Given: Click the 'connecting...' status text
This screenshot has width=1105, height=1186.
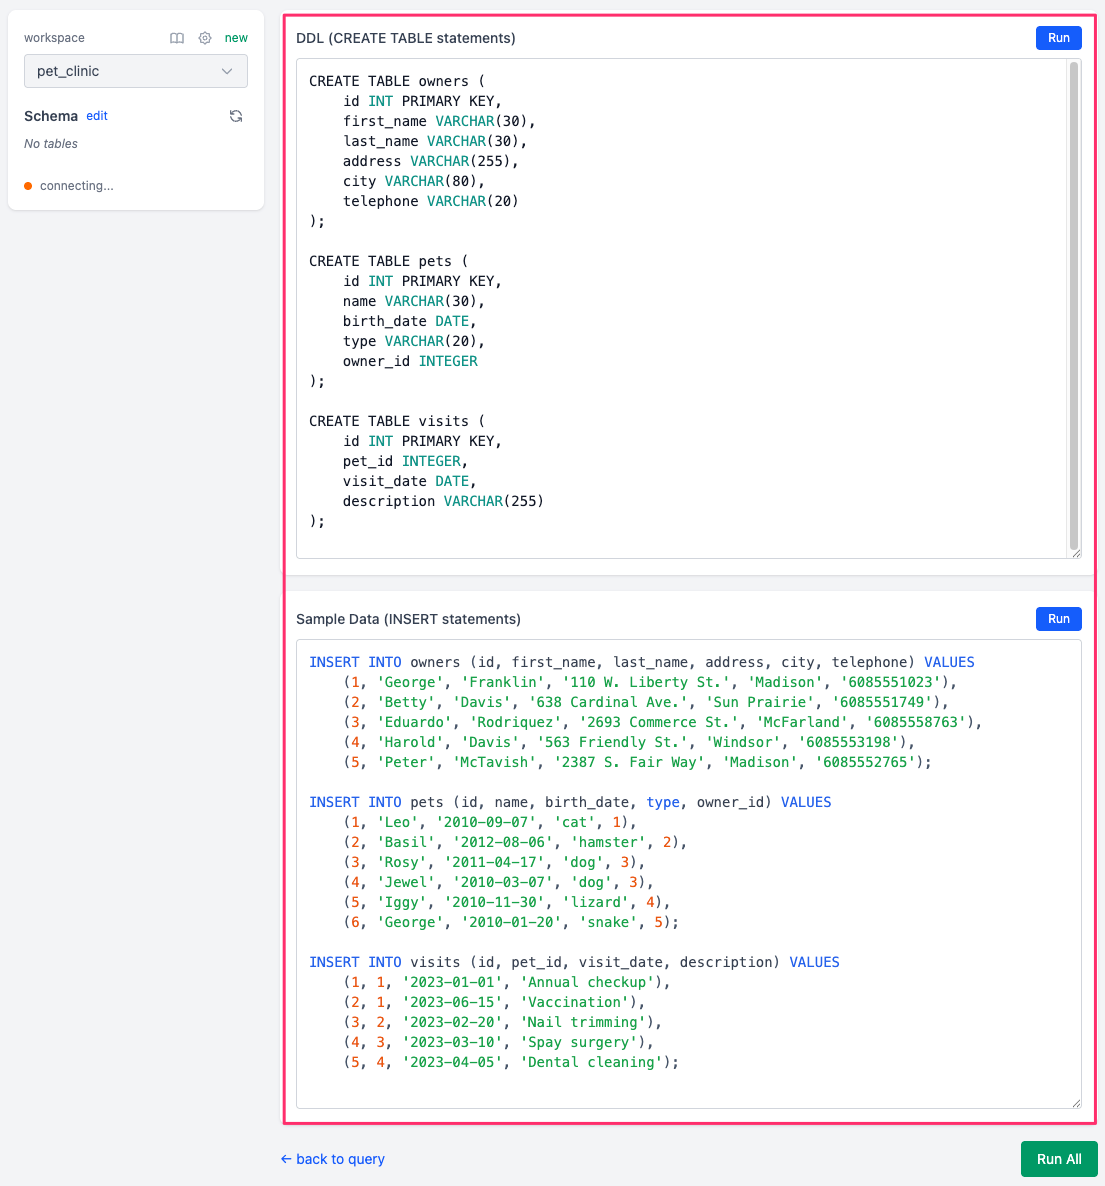Looking at the screenshot, I should pyautogui.click(x=77, y=186).
